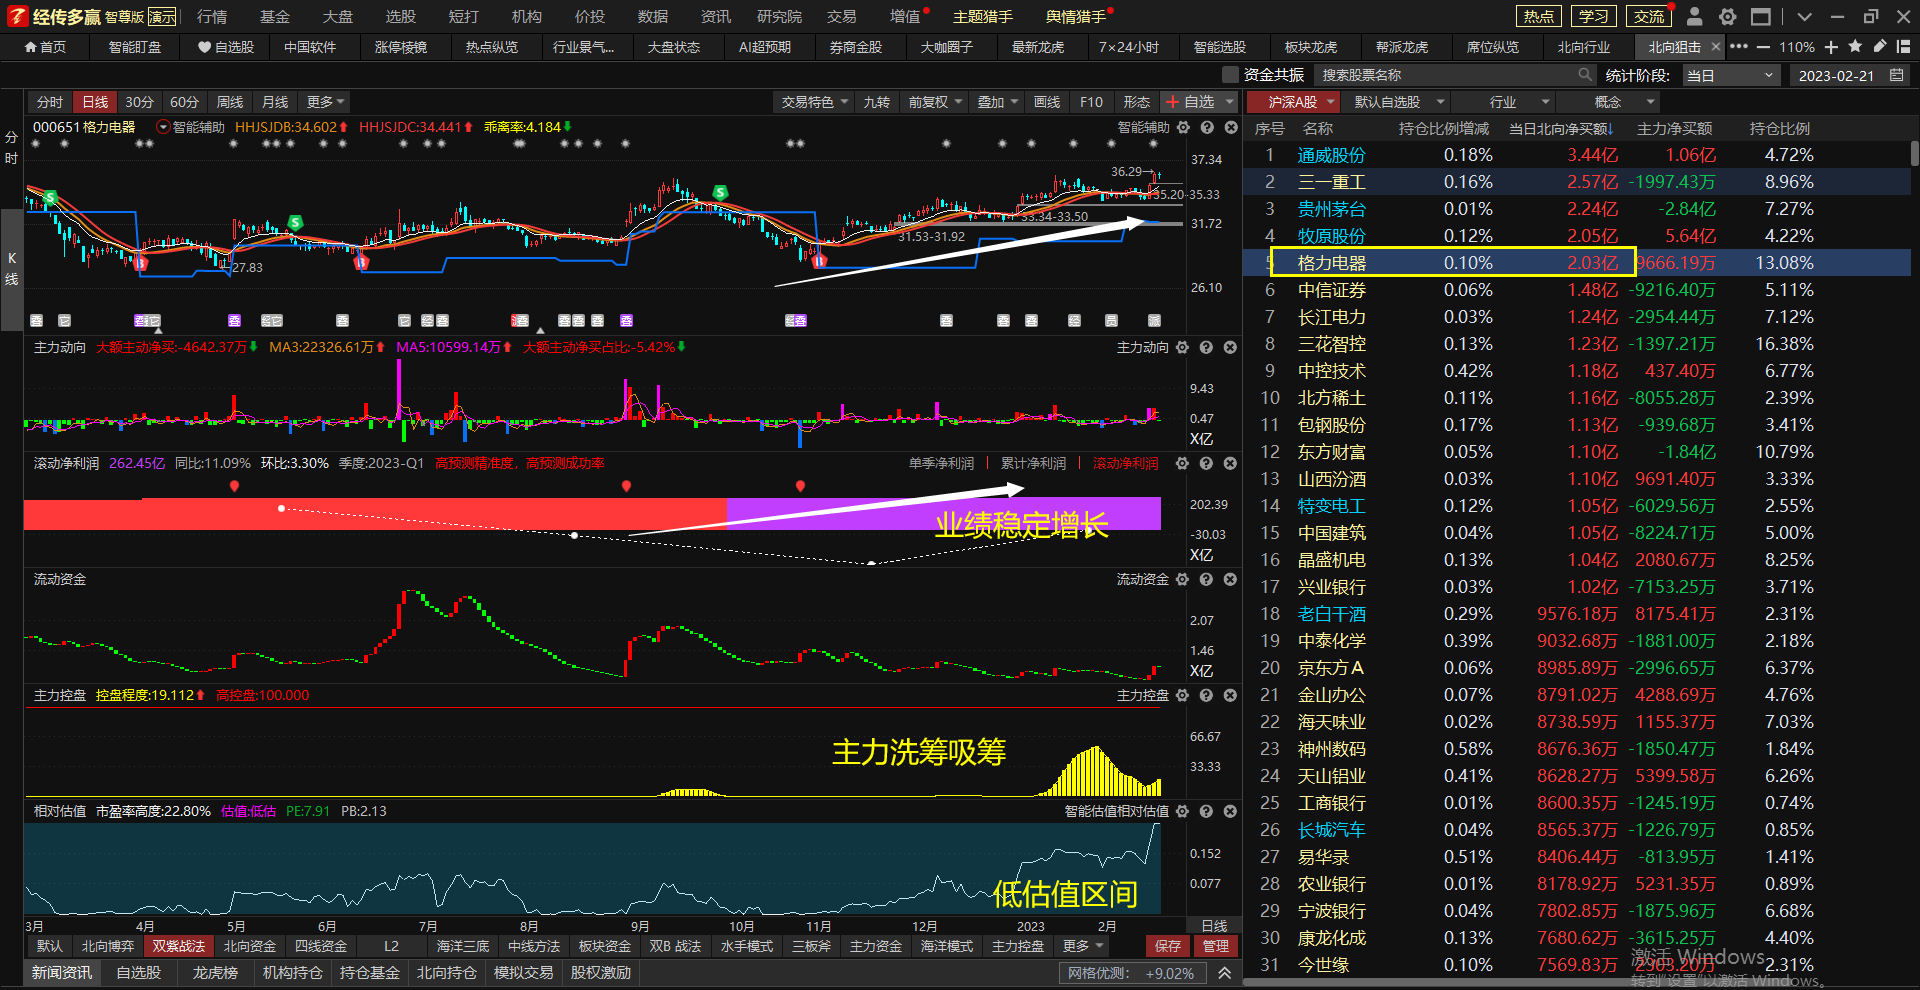Zoom in using the plus icon
This screenshot has width=1920, height=990.
tap(1831, 47)
